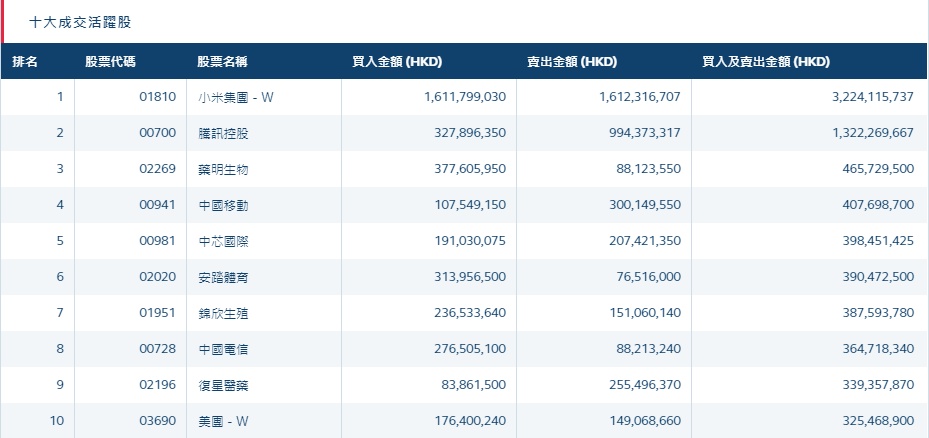Sort by 買入金額 (HKD) column header

coord(397,61)
